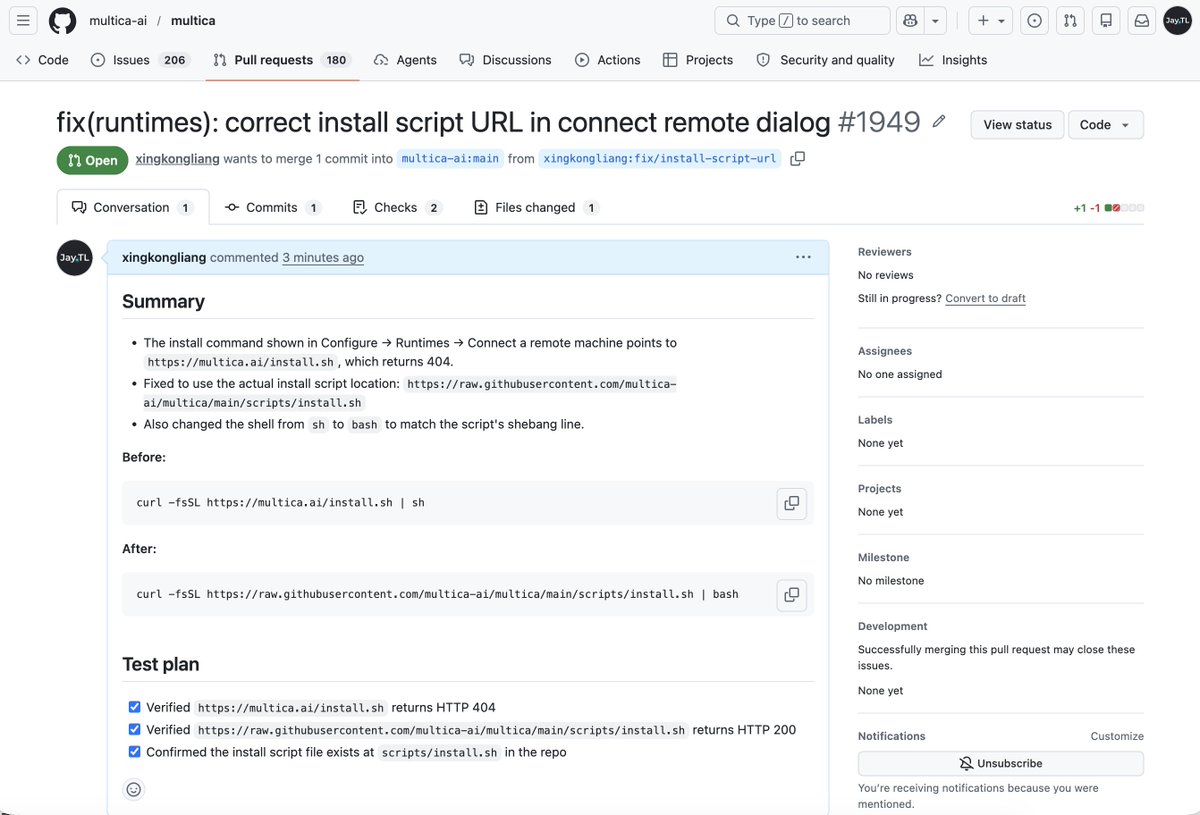Image resolution: width=1200 pixels, height=815 pixels.
Task: Click the Milestone sidebar heading
Action: [x=884, y=557]
